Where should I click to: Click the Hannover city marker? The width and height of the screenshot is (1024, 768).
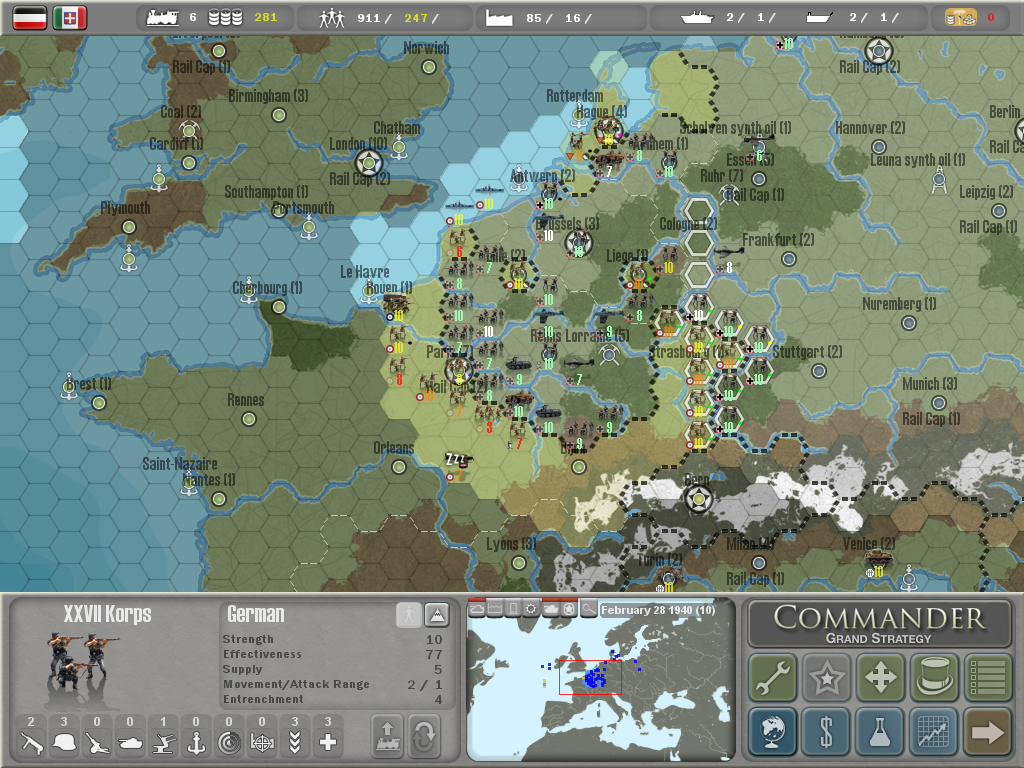tap(878, 147)
